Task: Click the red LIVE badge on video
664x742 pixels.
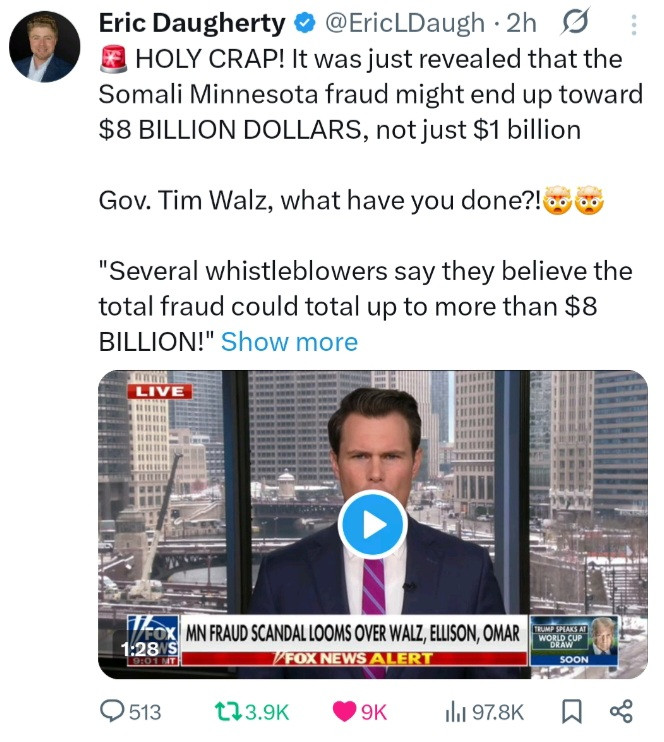Action: [x=158, y=391]
